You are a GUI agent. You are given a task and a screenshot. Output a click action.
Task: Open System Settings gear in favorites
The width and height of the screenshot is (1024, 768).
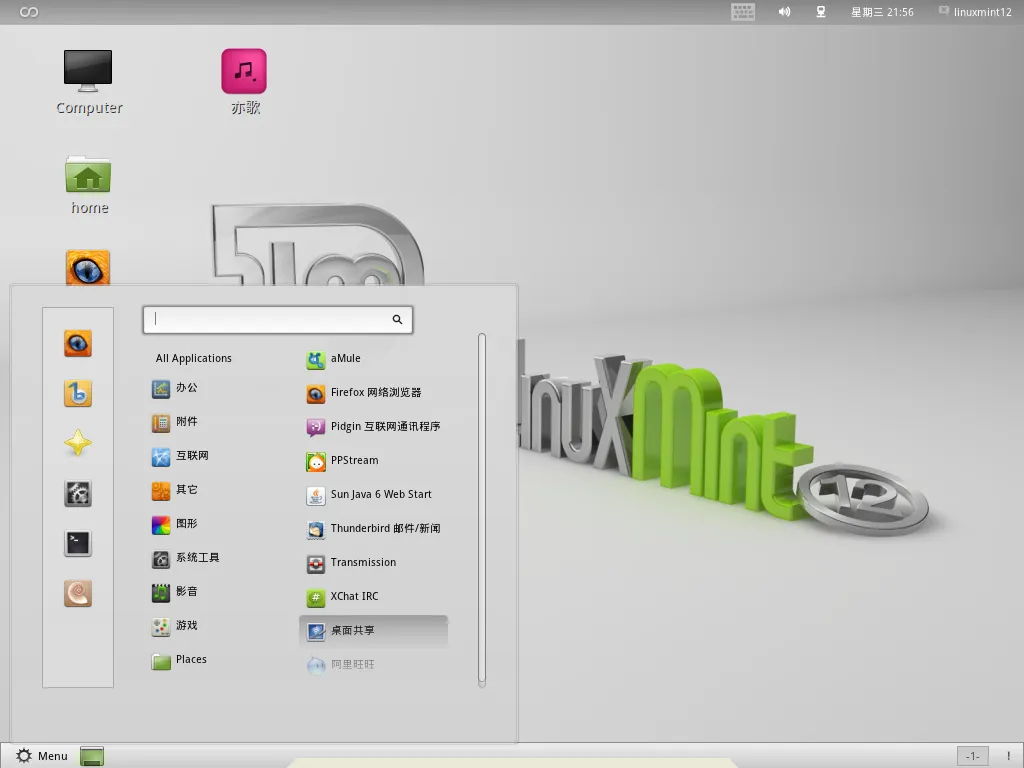coord(78,493)
